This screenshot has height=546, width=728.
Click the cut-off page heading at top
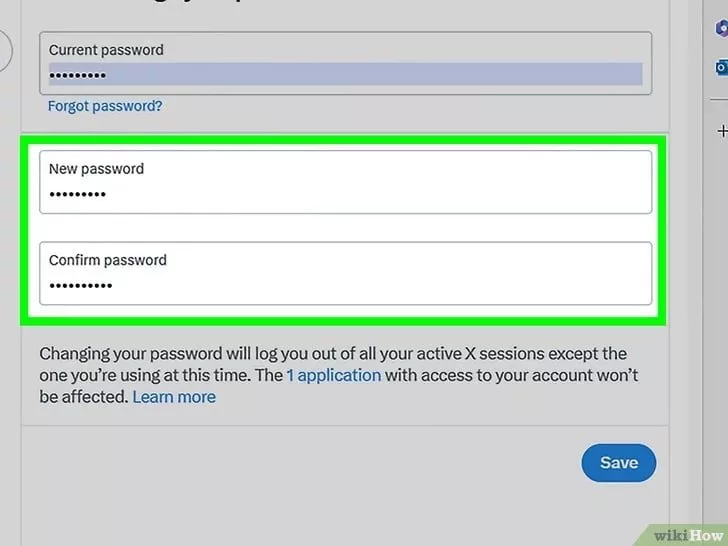click(250, 5)
